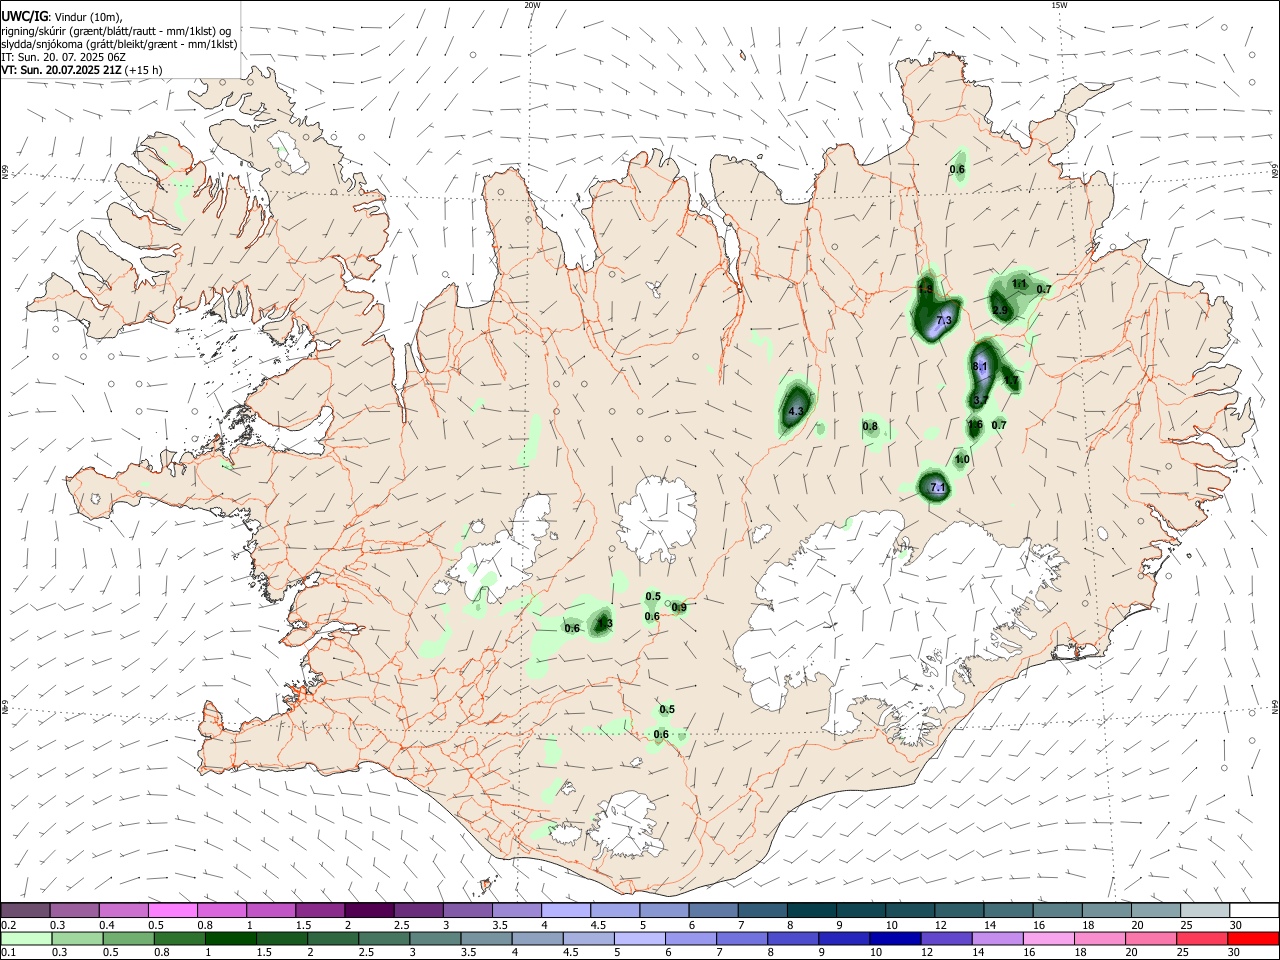Click the bright pink 0.5–0.8 swatch in top row
Viewport: 1280px width, 960px height.
[x=173, y=911]
